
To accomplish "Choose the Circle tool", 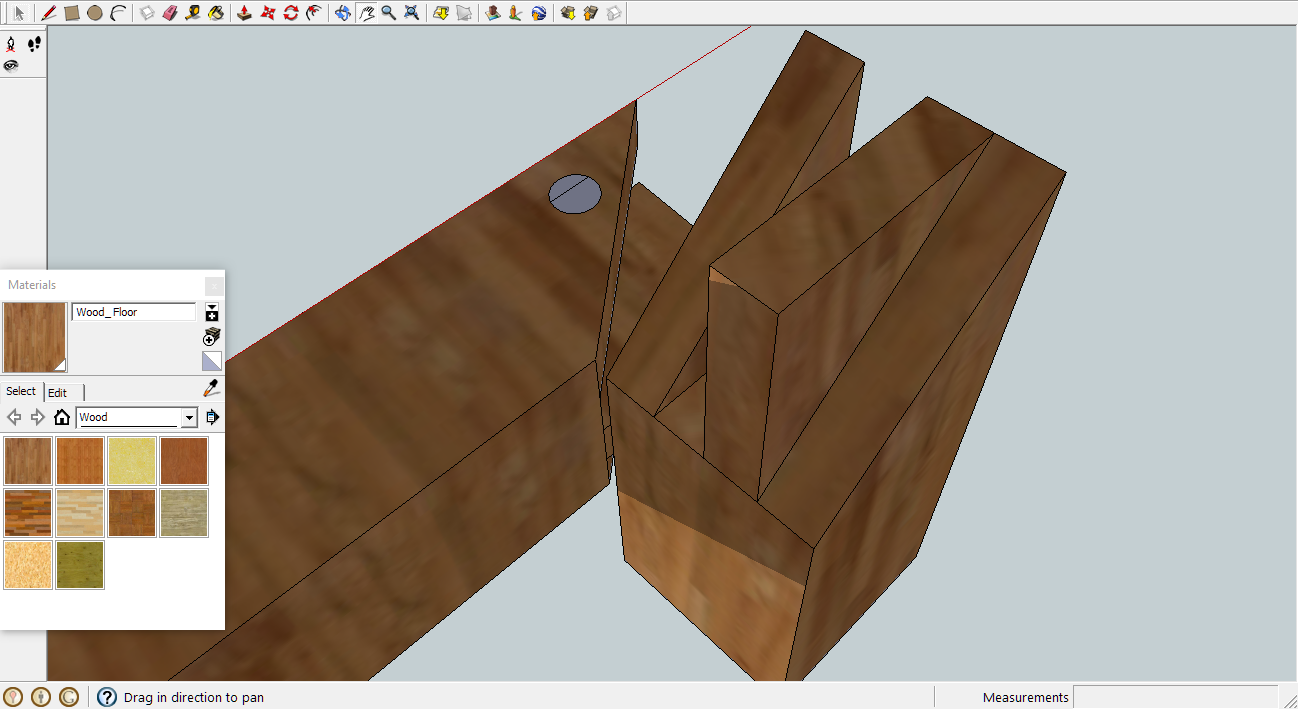I will click(94, 13).
